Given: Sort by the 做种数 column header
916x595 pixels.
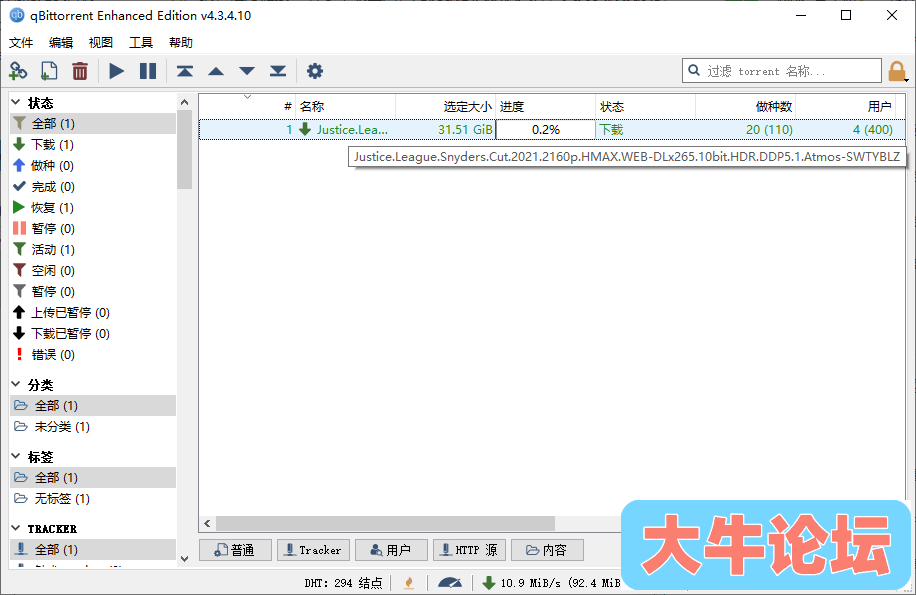Looking at the screenshot, I should coord(745,106).
